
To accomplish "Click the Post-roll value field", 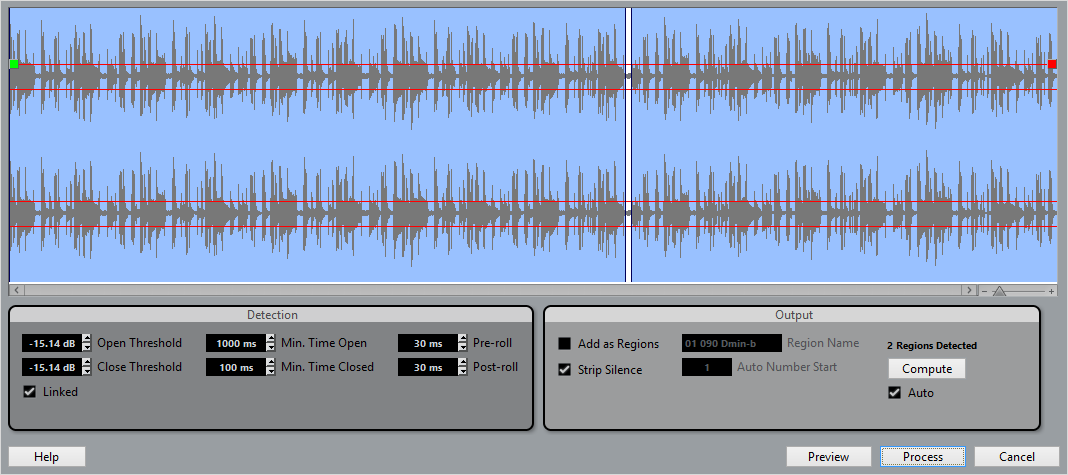I will 428,367.
